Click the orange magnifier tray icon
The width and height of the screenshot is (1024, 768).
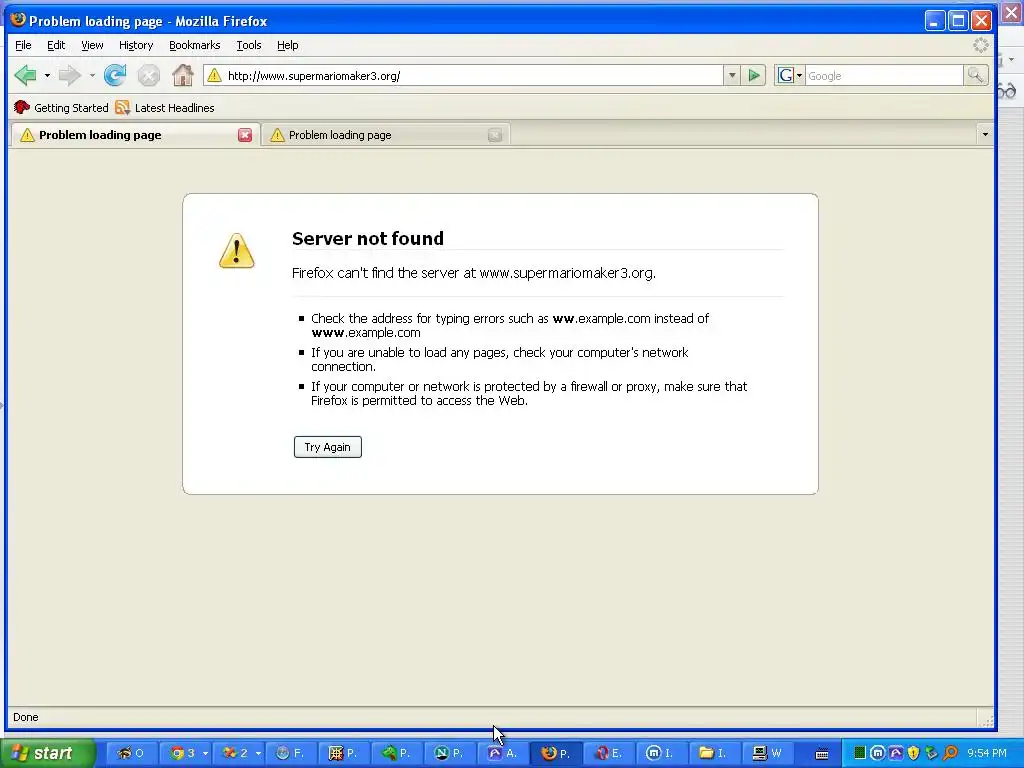point(950,754)
